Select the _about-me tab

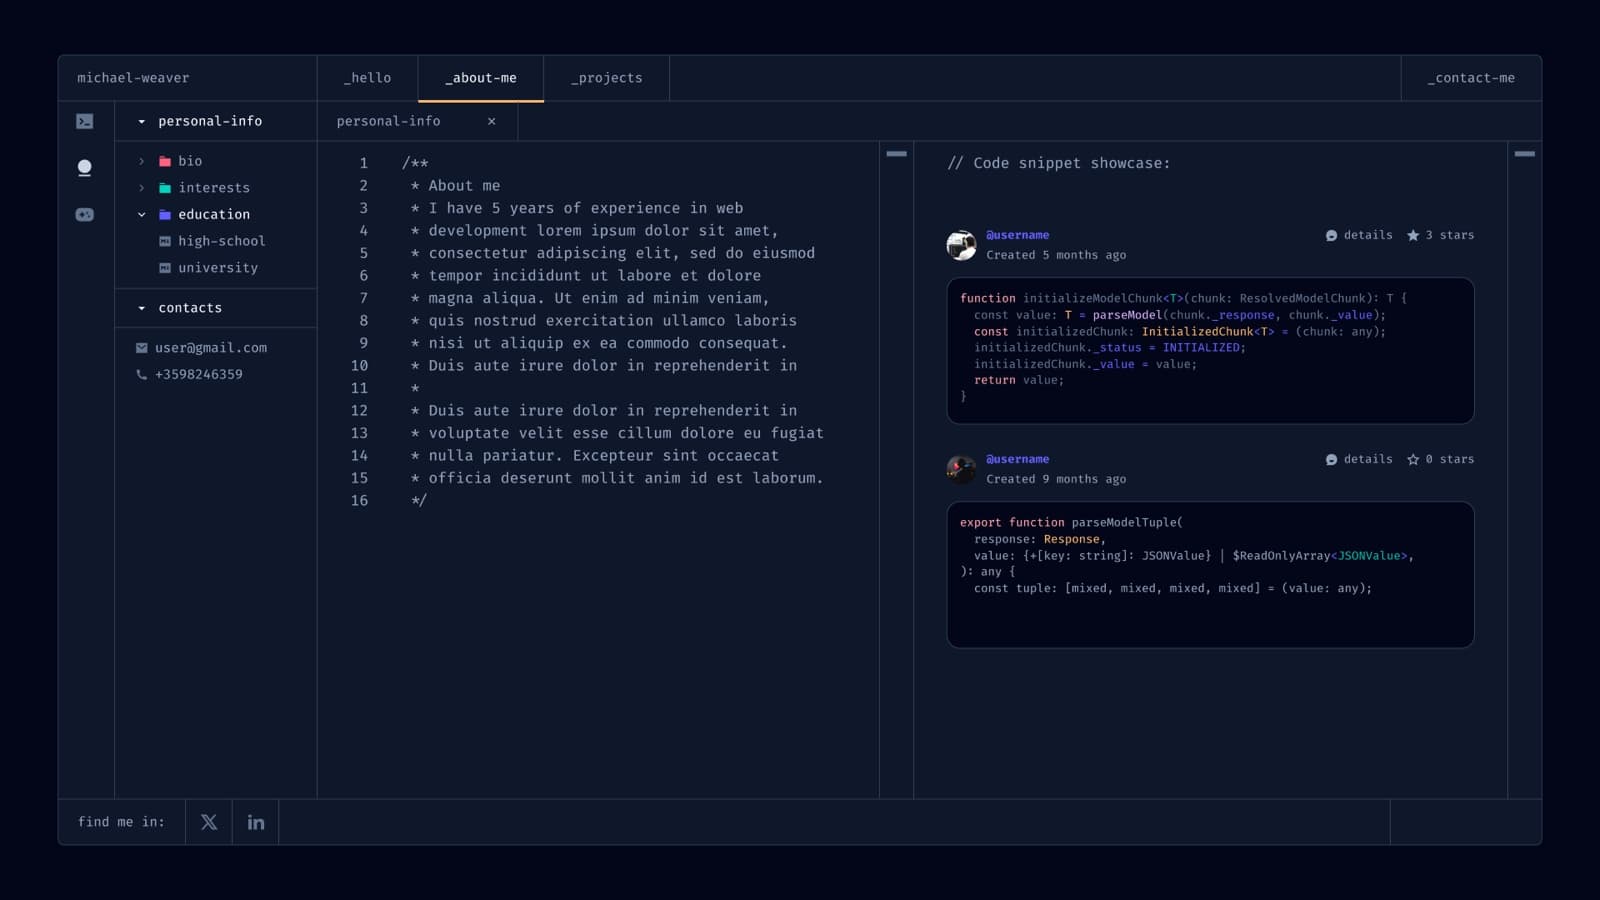[x=481, y=78]
